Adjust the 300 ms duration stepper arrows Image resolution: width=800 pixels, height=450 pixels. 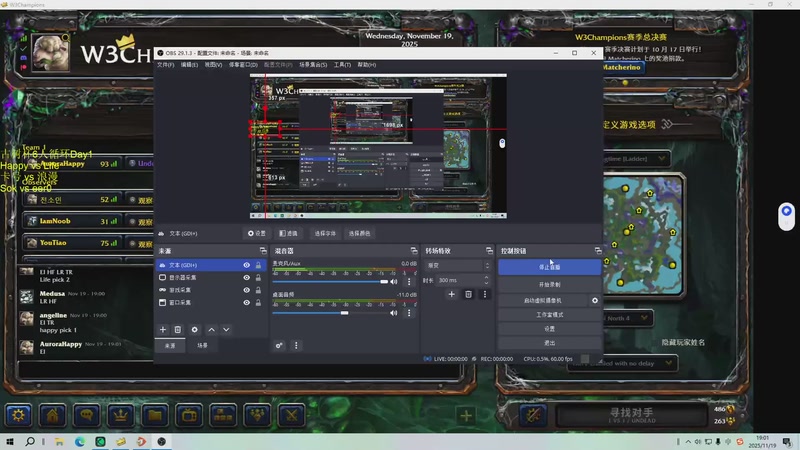486,280
